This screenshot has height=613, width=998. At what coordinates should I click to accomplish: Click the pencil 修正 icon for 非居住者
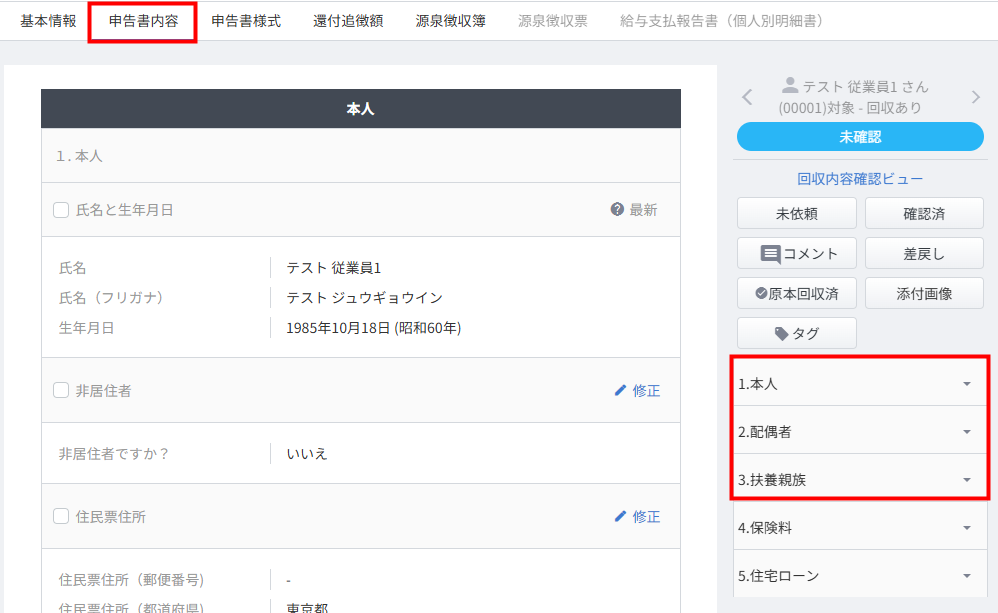click(x=620, y=391)
